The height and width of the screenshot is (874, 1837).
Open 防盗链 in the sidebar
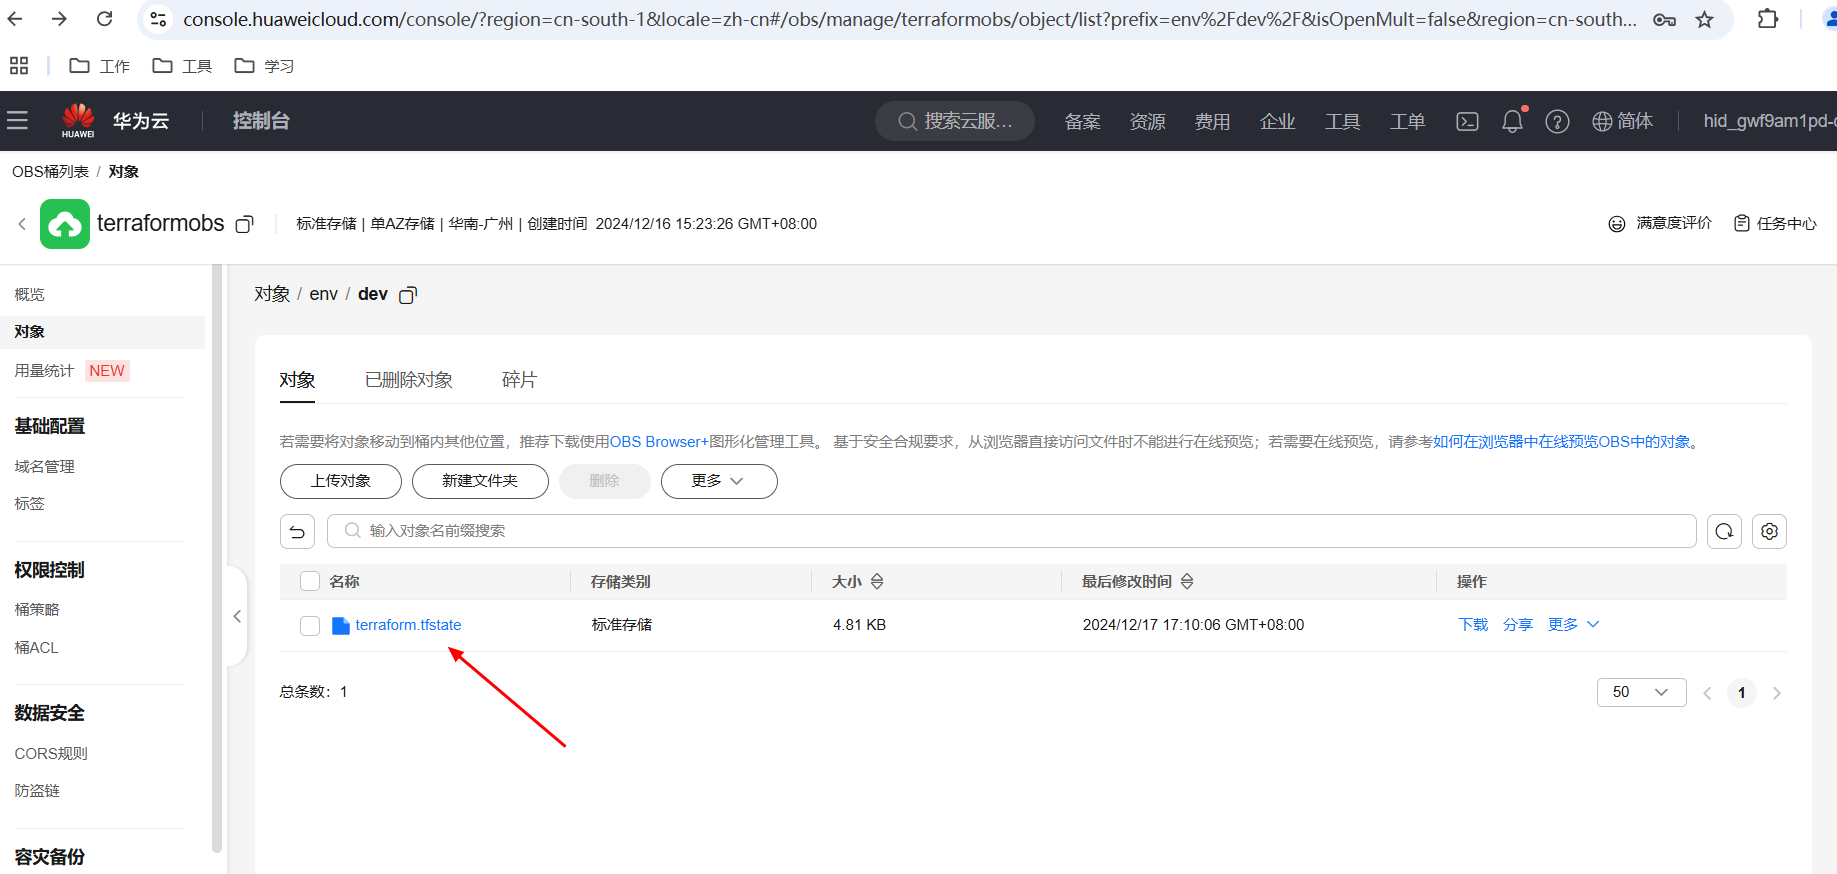(x=37, y=790)
